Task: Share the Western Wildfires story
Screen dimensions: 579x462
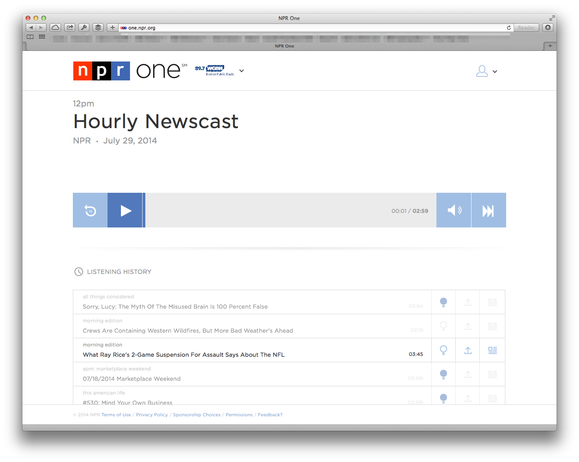Action: click(468, 326)
